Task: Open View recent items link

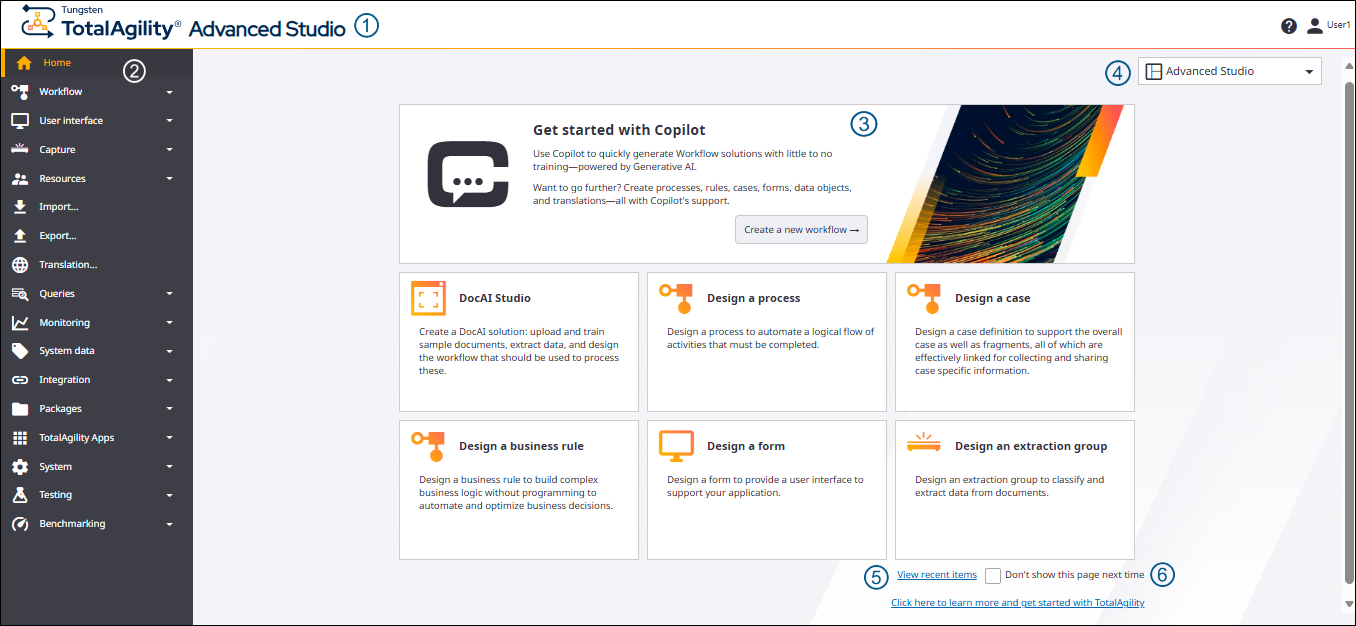Action: (x=937, y=575)
